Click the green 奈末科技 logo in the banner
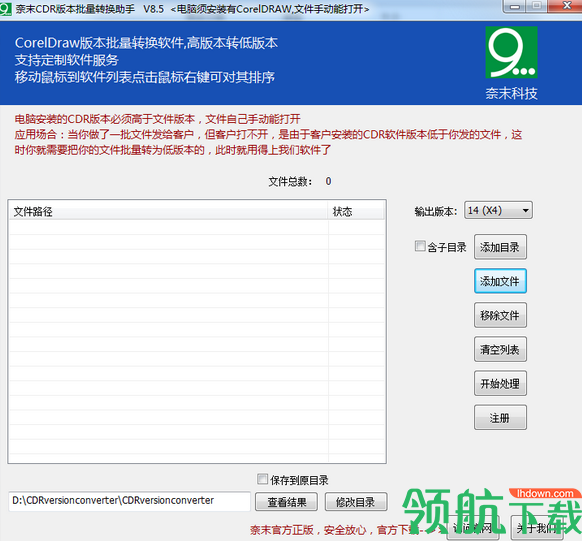 point(511,52)
